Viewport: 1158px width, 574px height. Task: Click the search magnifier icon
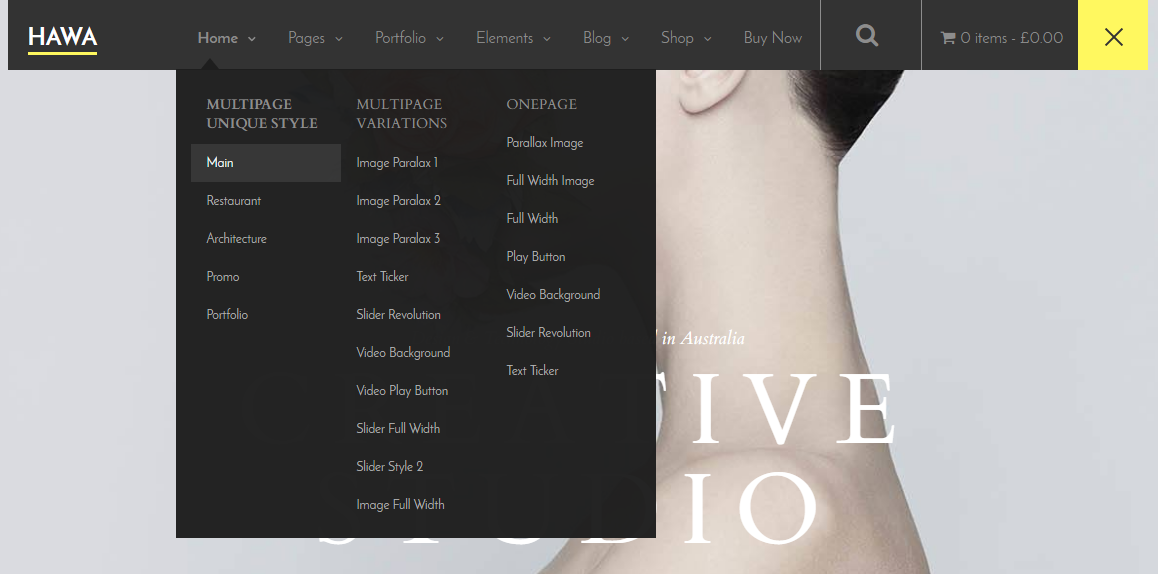click(x=867, y=35)
